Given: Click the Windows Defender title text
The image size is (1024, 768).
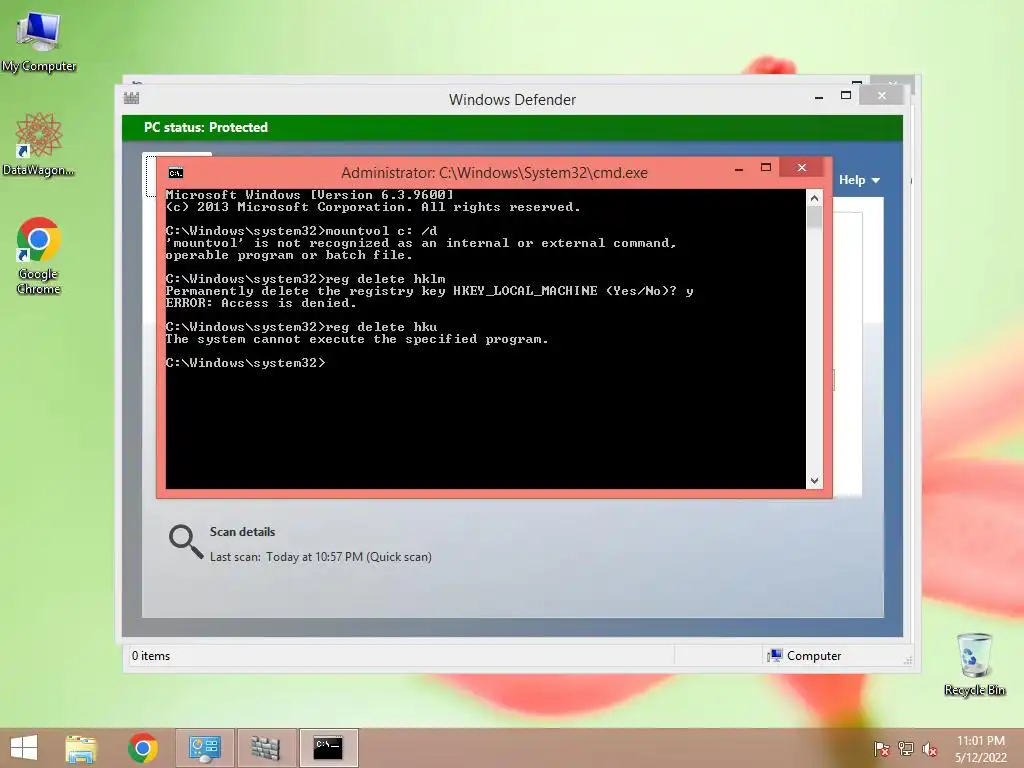Looking at the screenshot, I should coord(512,100).
